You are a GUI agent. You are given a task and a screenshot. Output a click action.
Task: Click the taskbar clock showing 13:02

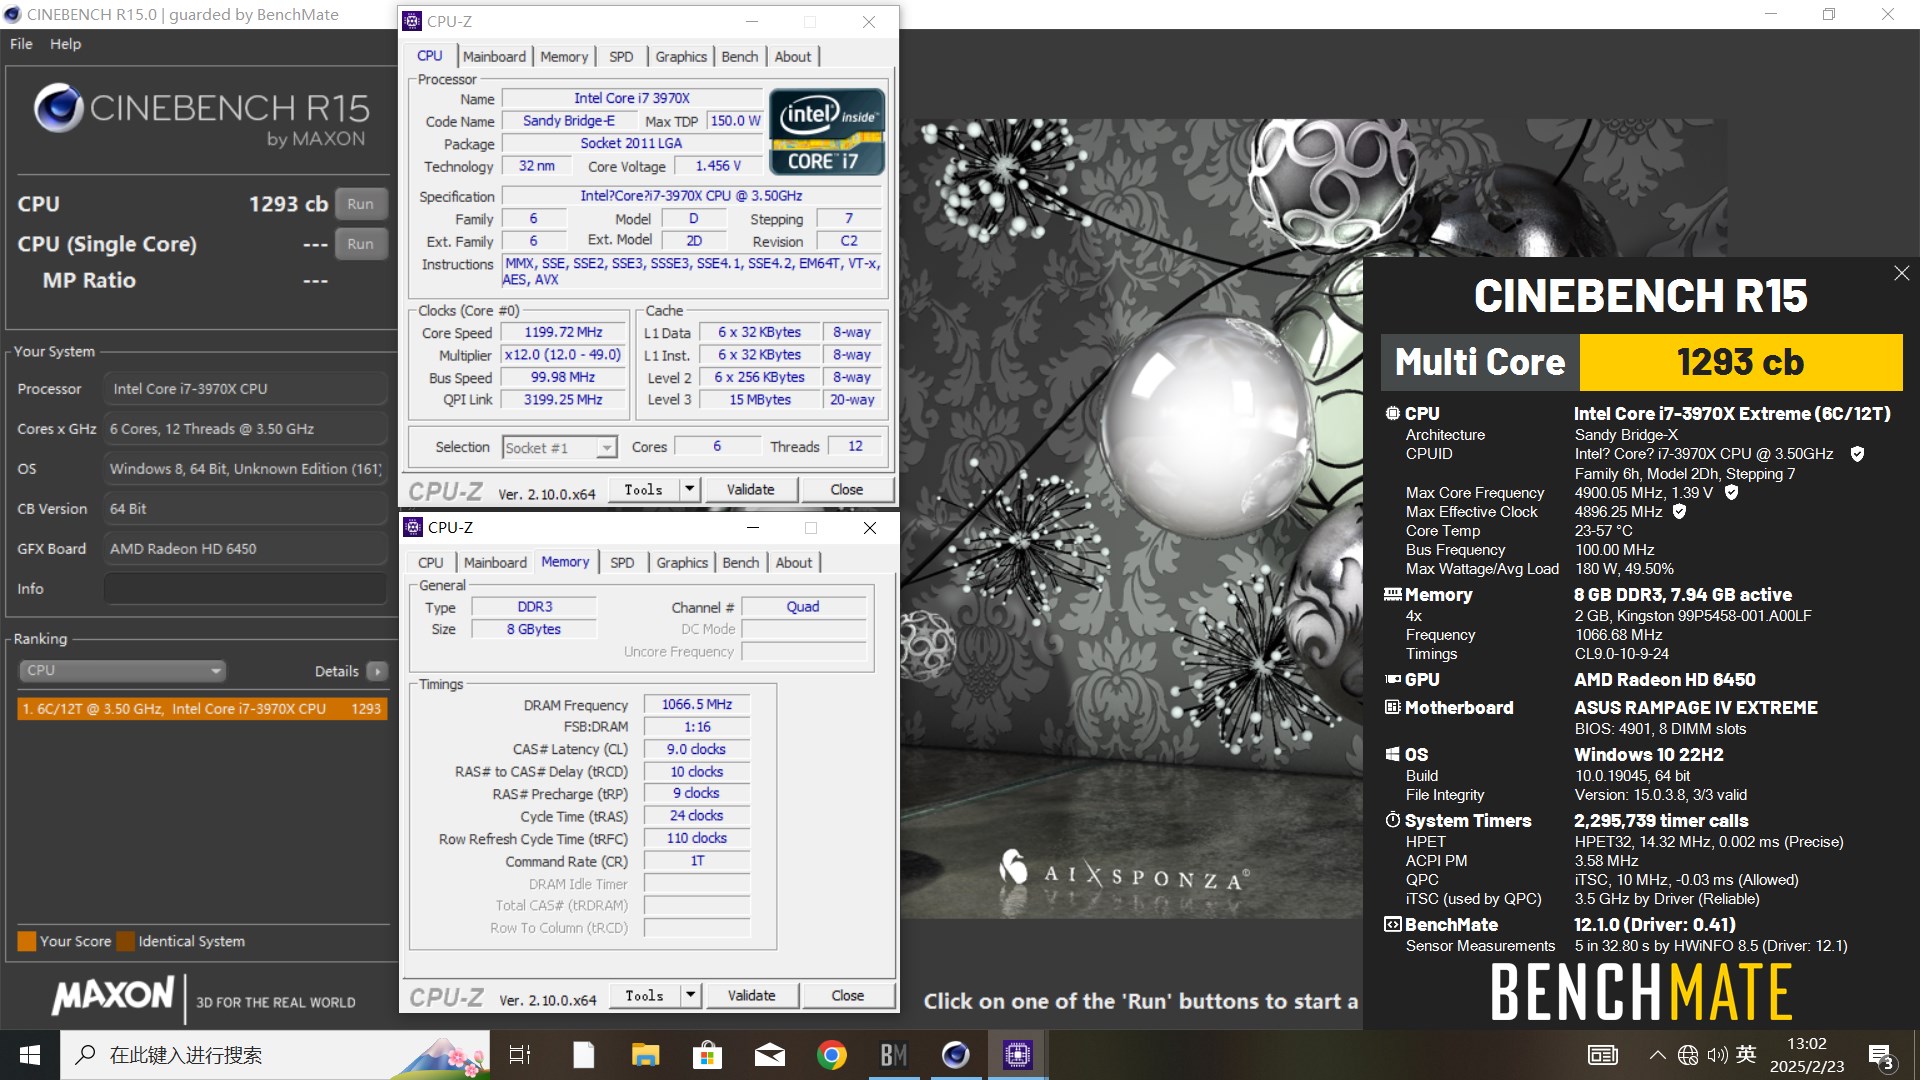click(x=1806, y=1055)
